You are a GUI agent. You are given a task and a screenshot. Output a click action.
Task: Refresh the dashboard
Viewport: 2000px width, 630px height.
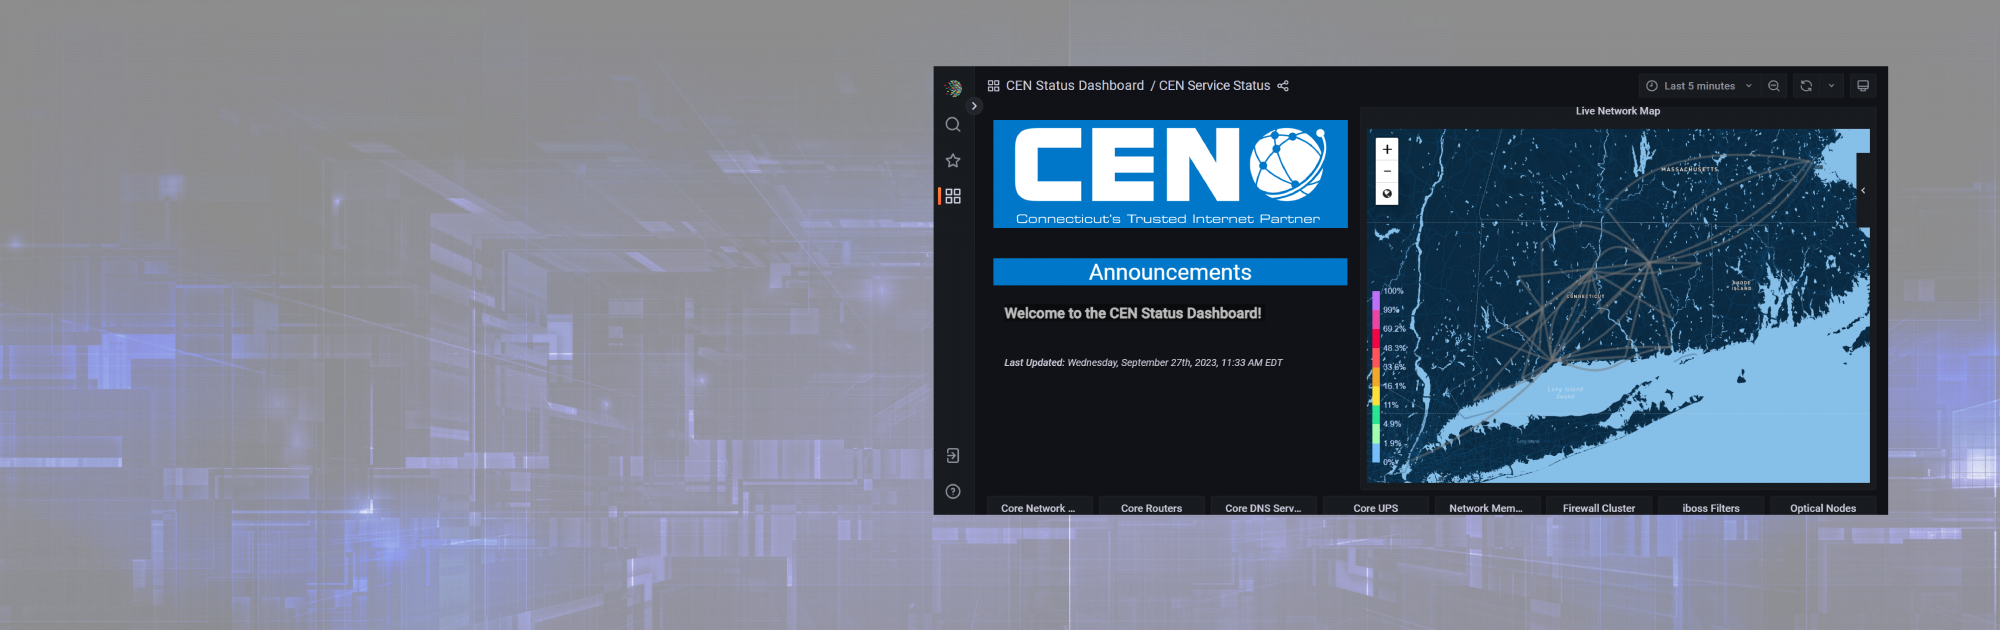1806,86
